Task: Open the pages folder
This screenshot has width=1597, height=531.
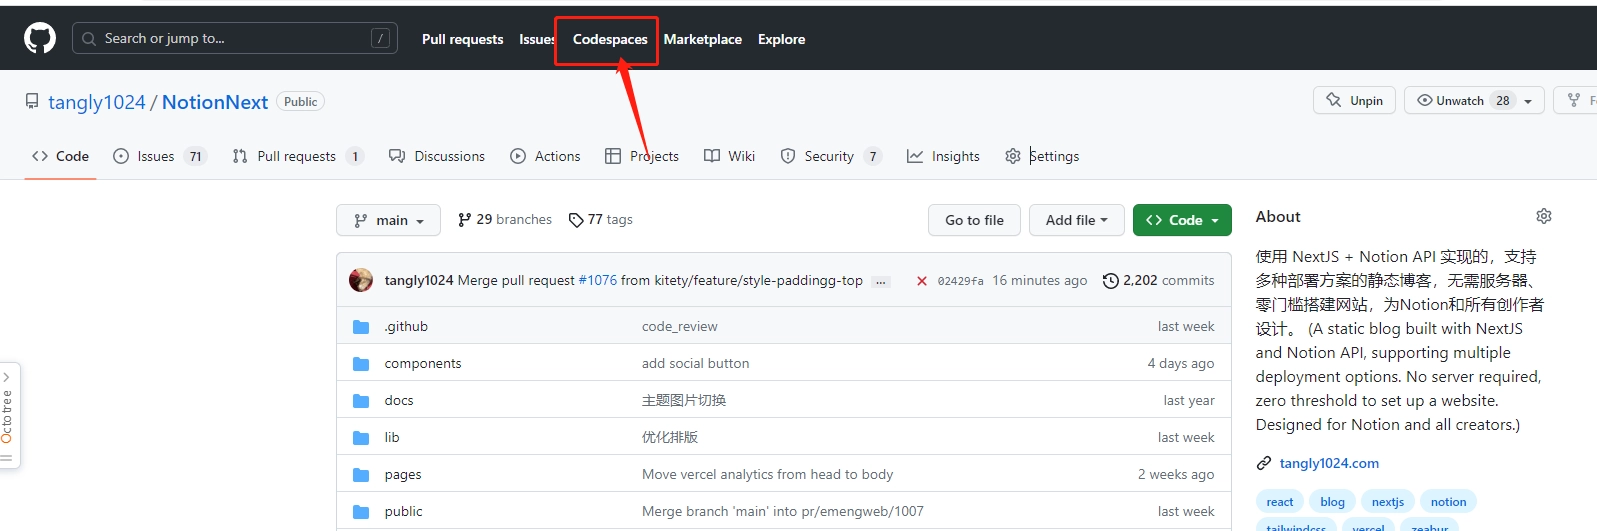Action: 403,474
